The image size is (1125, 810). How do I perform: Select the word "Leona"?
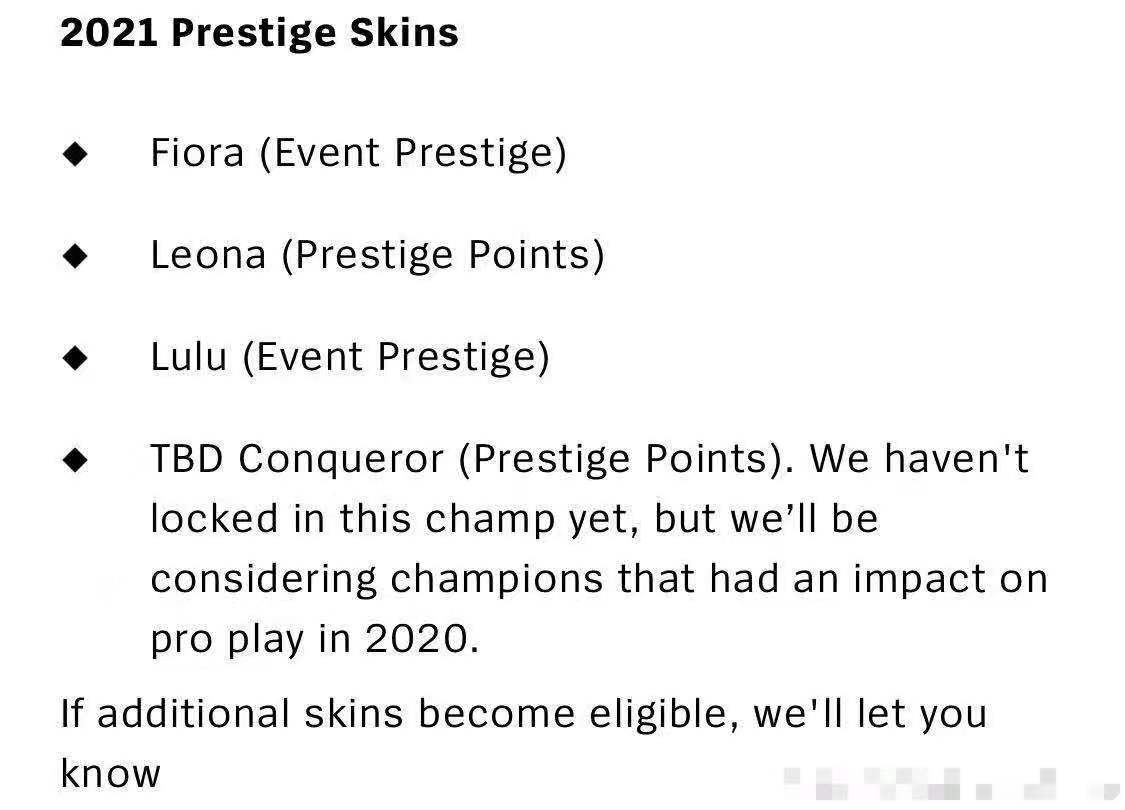(x=208, y=255)
